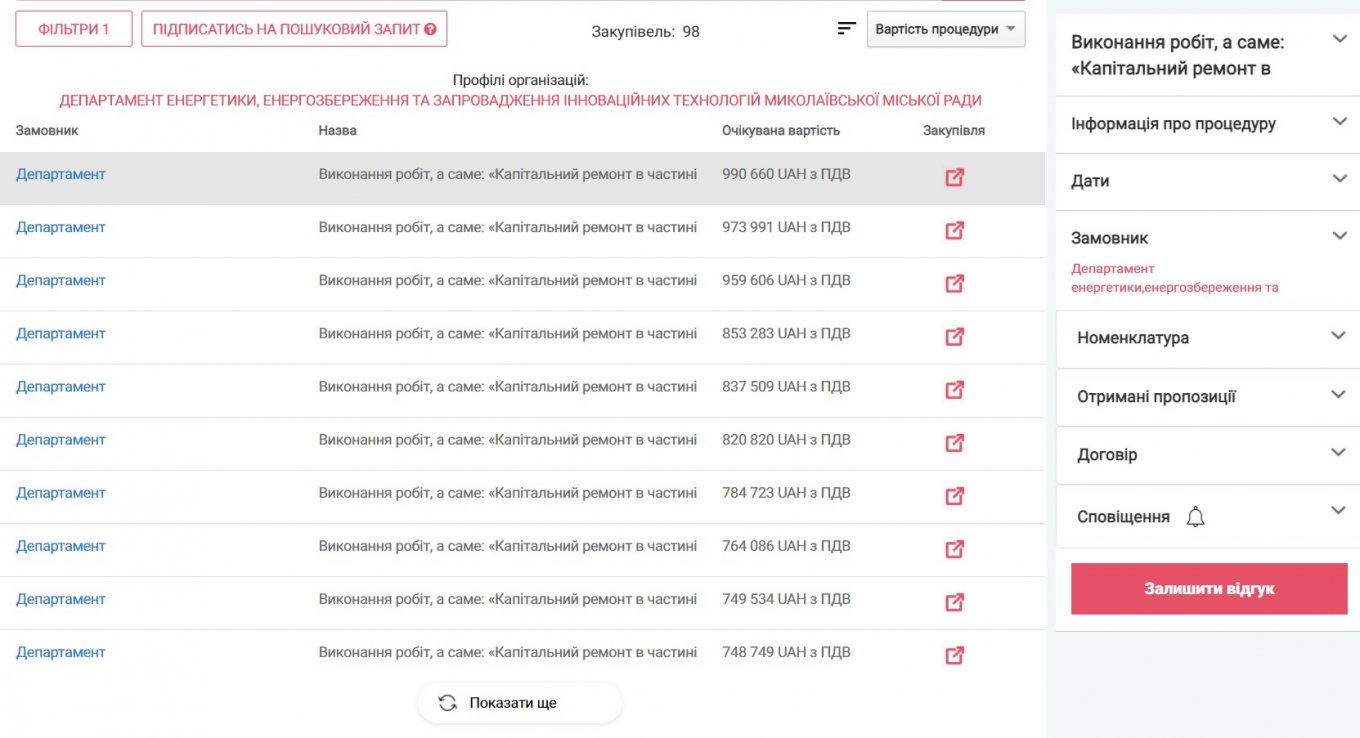Image resolution: width=1360 pixels, height=738 pixels.
Task: Click the sort order icon beside Вартість процедури
Action: coord(847,29)
